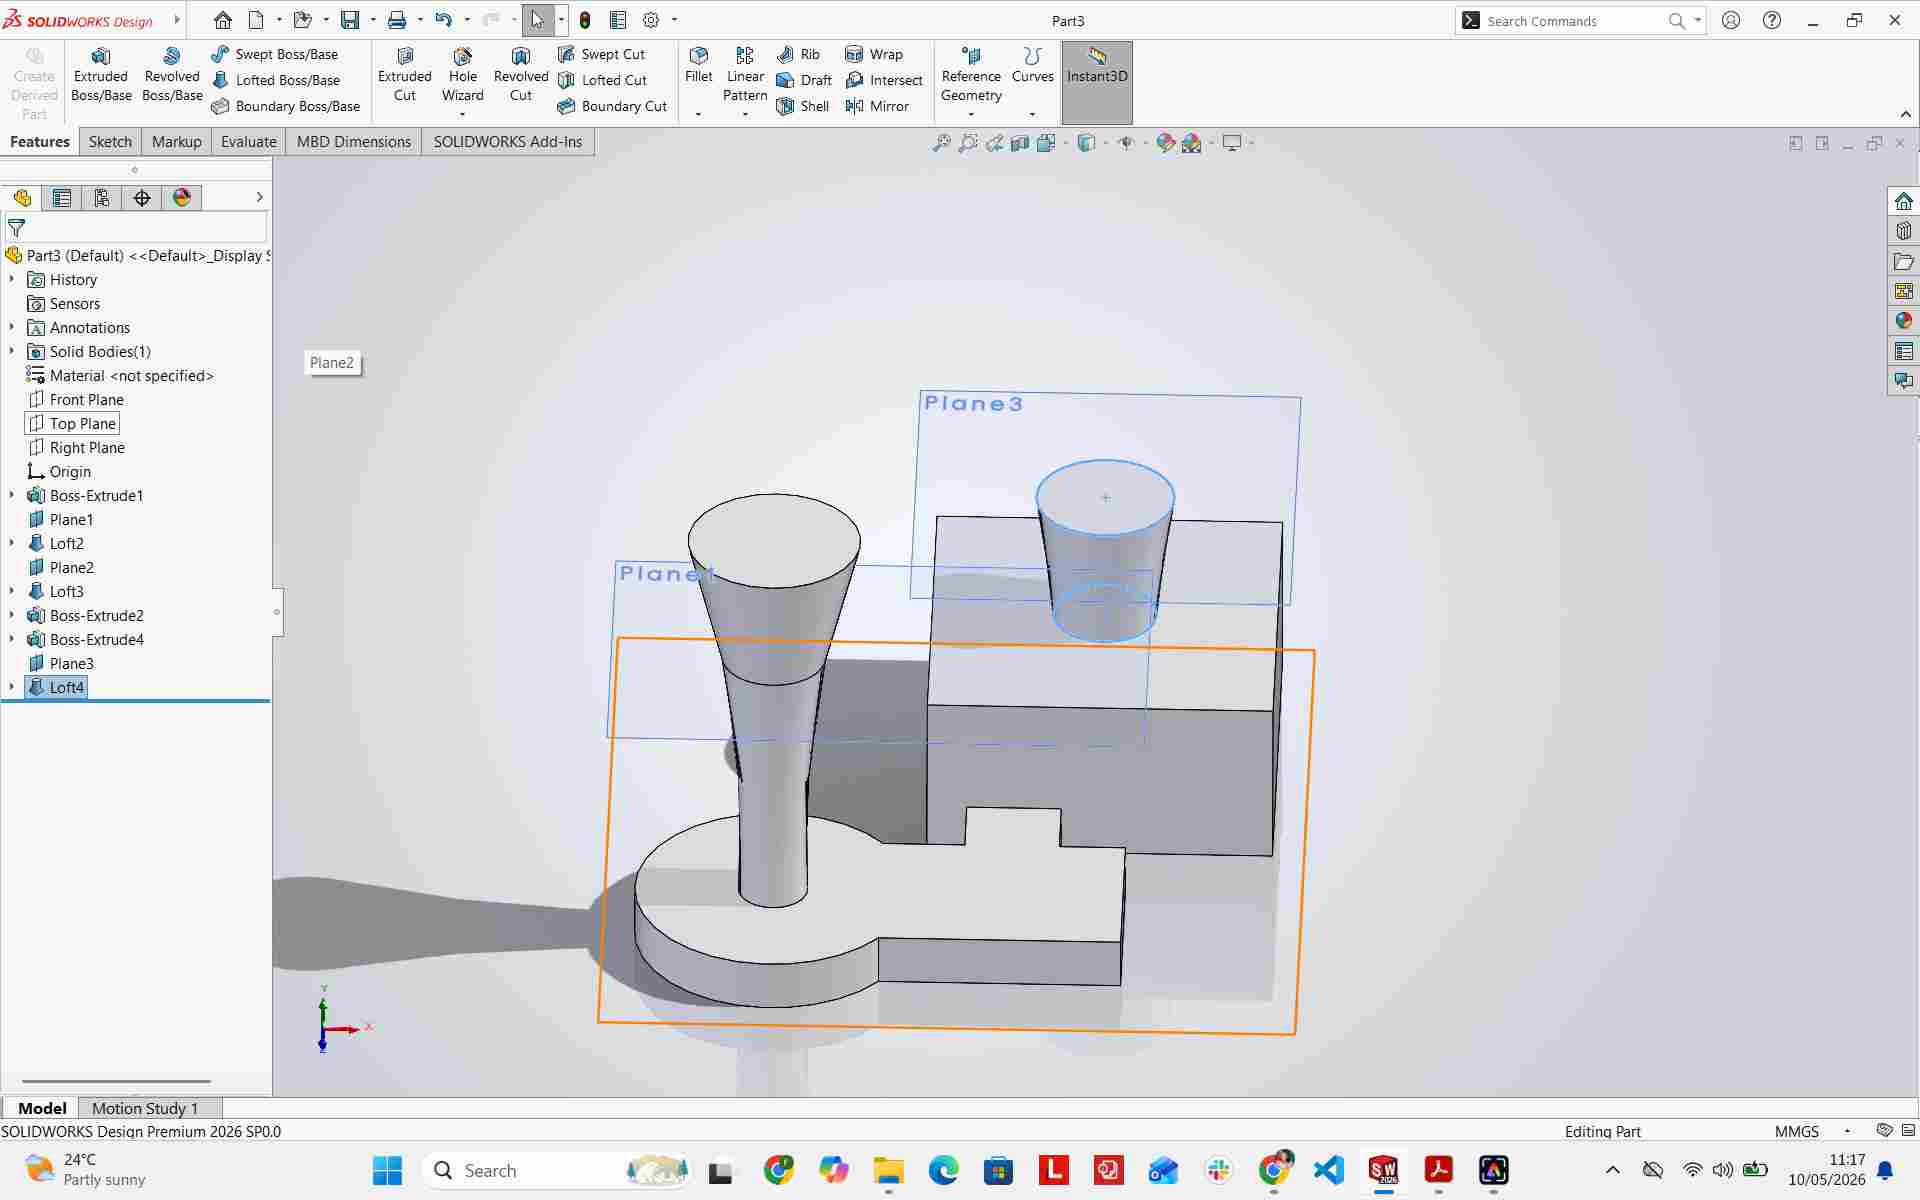Expand the Loft2 feature
This screenshot has width=1920, height=1200.
tap(12, 543)
